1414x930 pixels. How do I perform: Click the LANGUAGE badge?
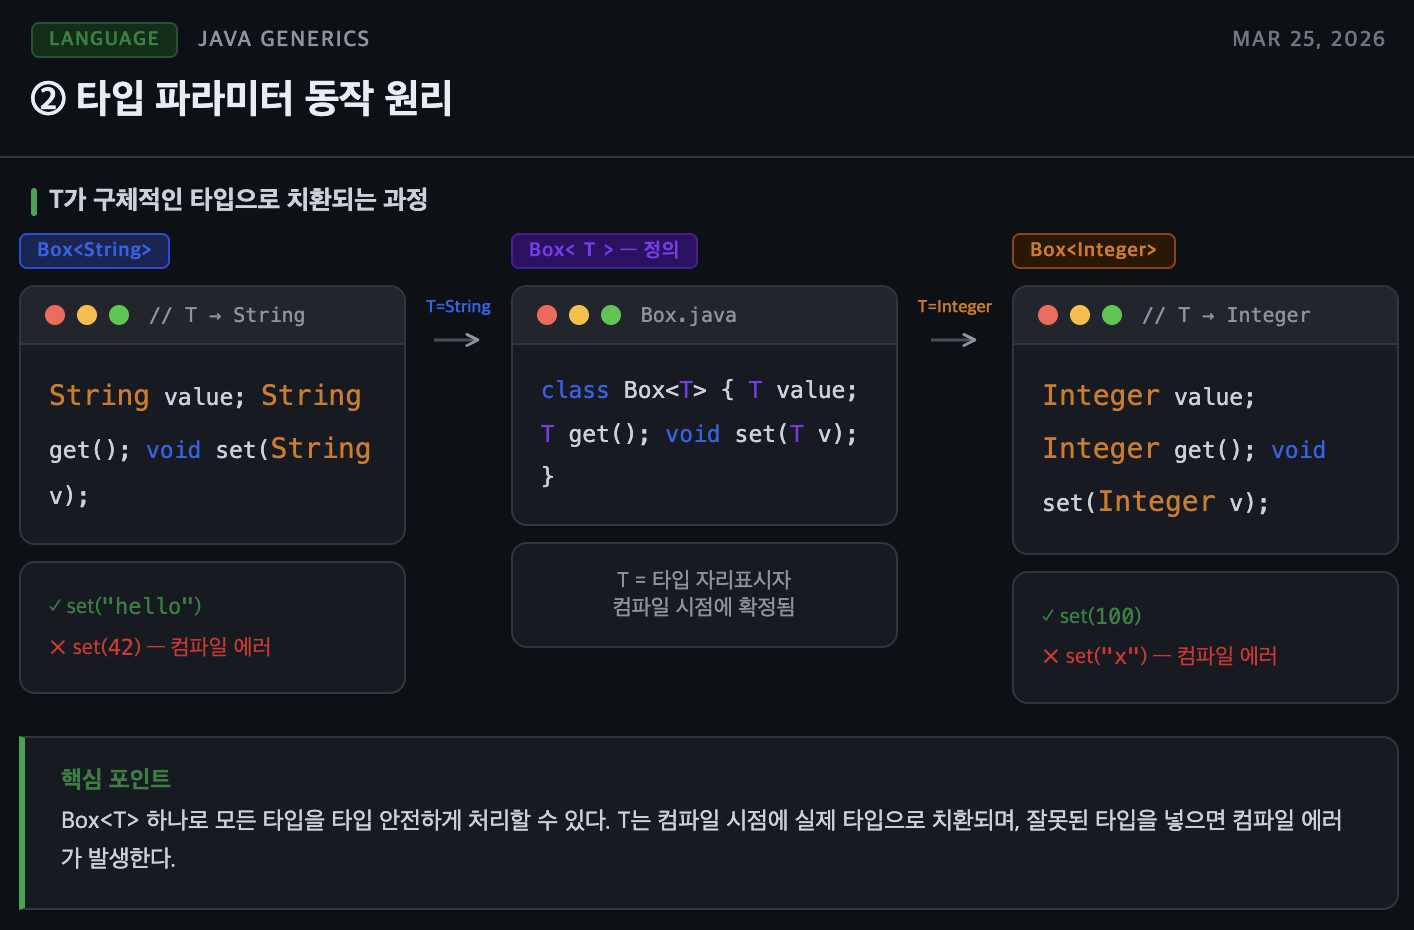[104, 39]
